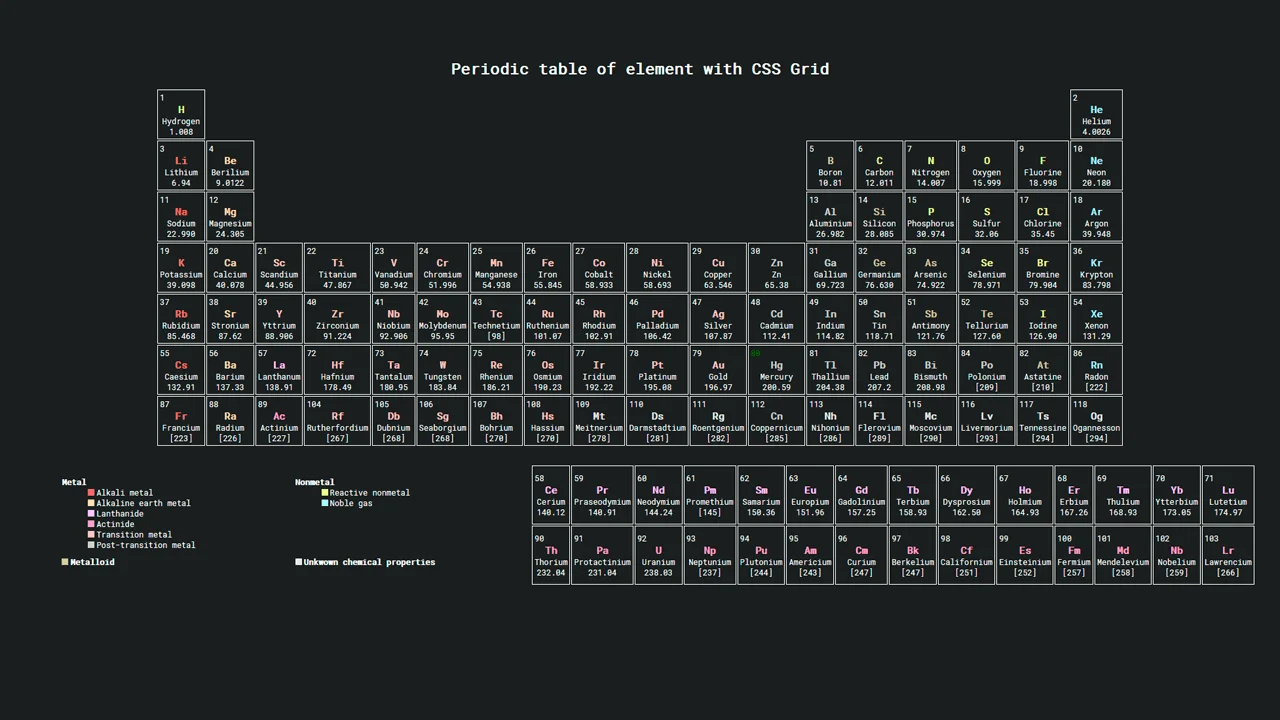Click the Metalloid legend swatch

click(x=66, y=561)
